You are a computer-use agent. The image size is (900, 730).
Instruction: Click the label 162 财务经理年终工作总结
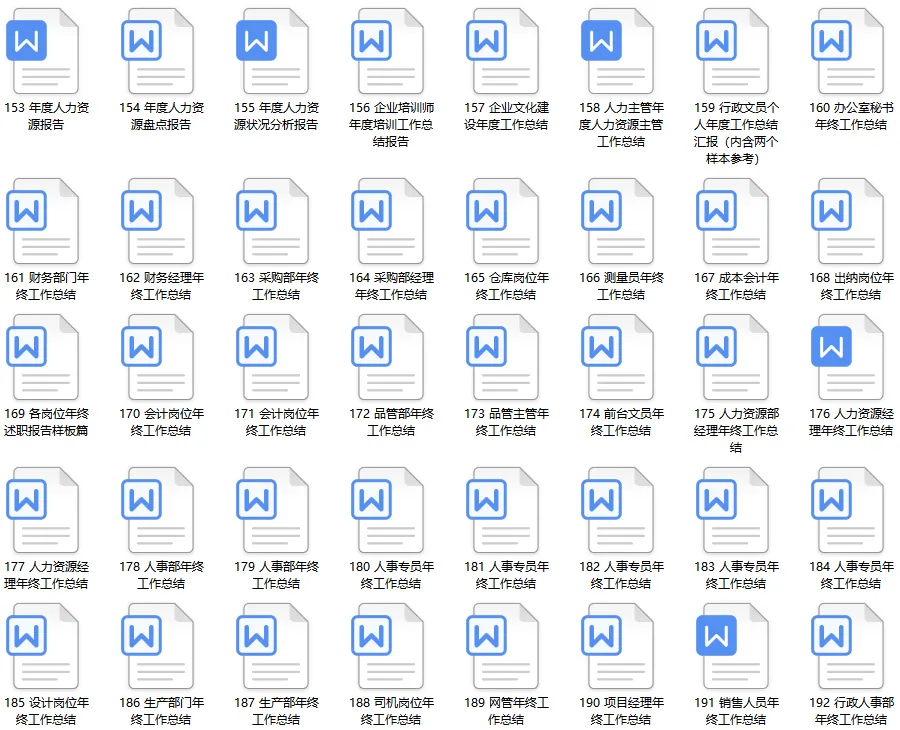click(161, 286)
